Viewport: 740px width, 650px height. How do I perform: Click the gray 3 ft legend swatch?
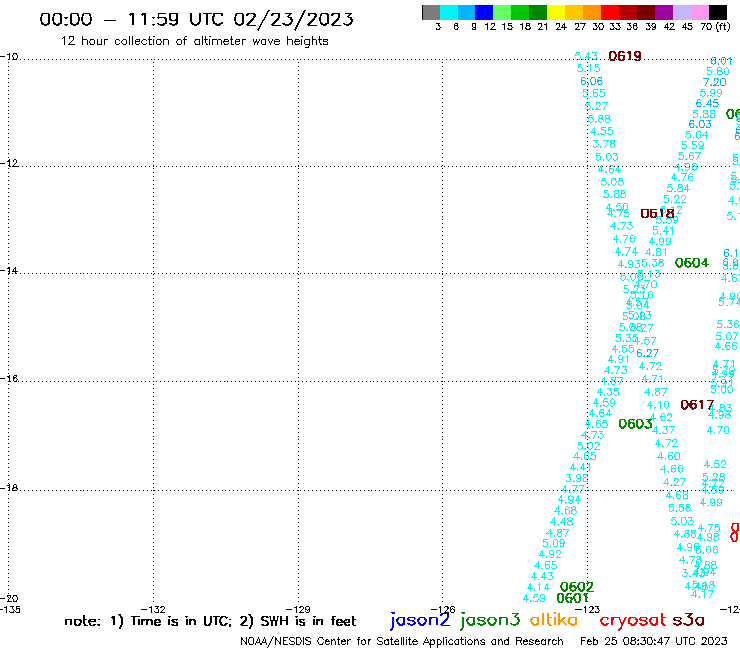pyautogui.click(x=431, y=12)
